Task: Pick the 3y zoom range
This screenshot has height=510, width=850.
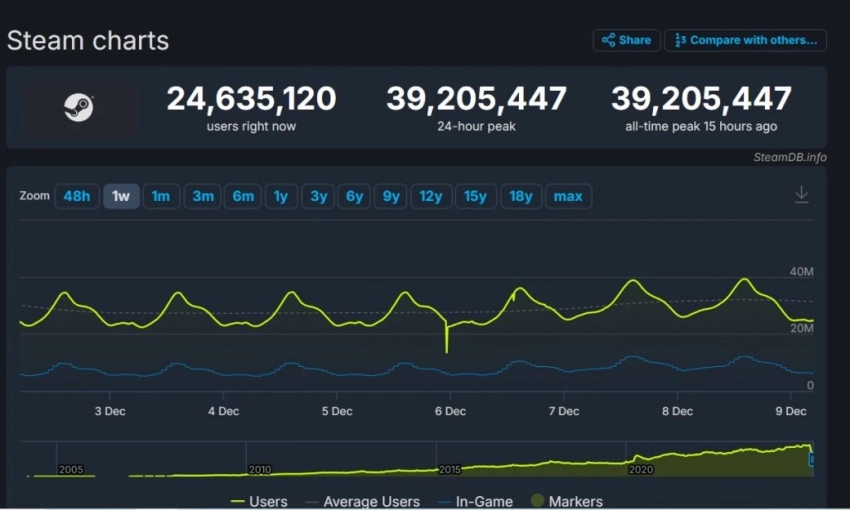Action: (318, 196)
